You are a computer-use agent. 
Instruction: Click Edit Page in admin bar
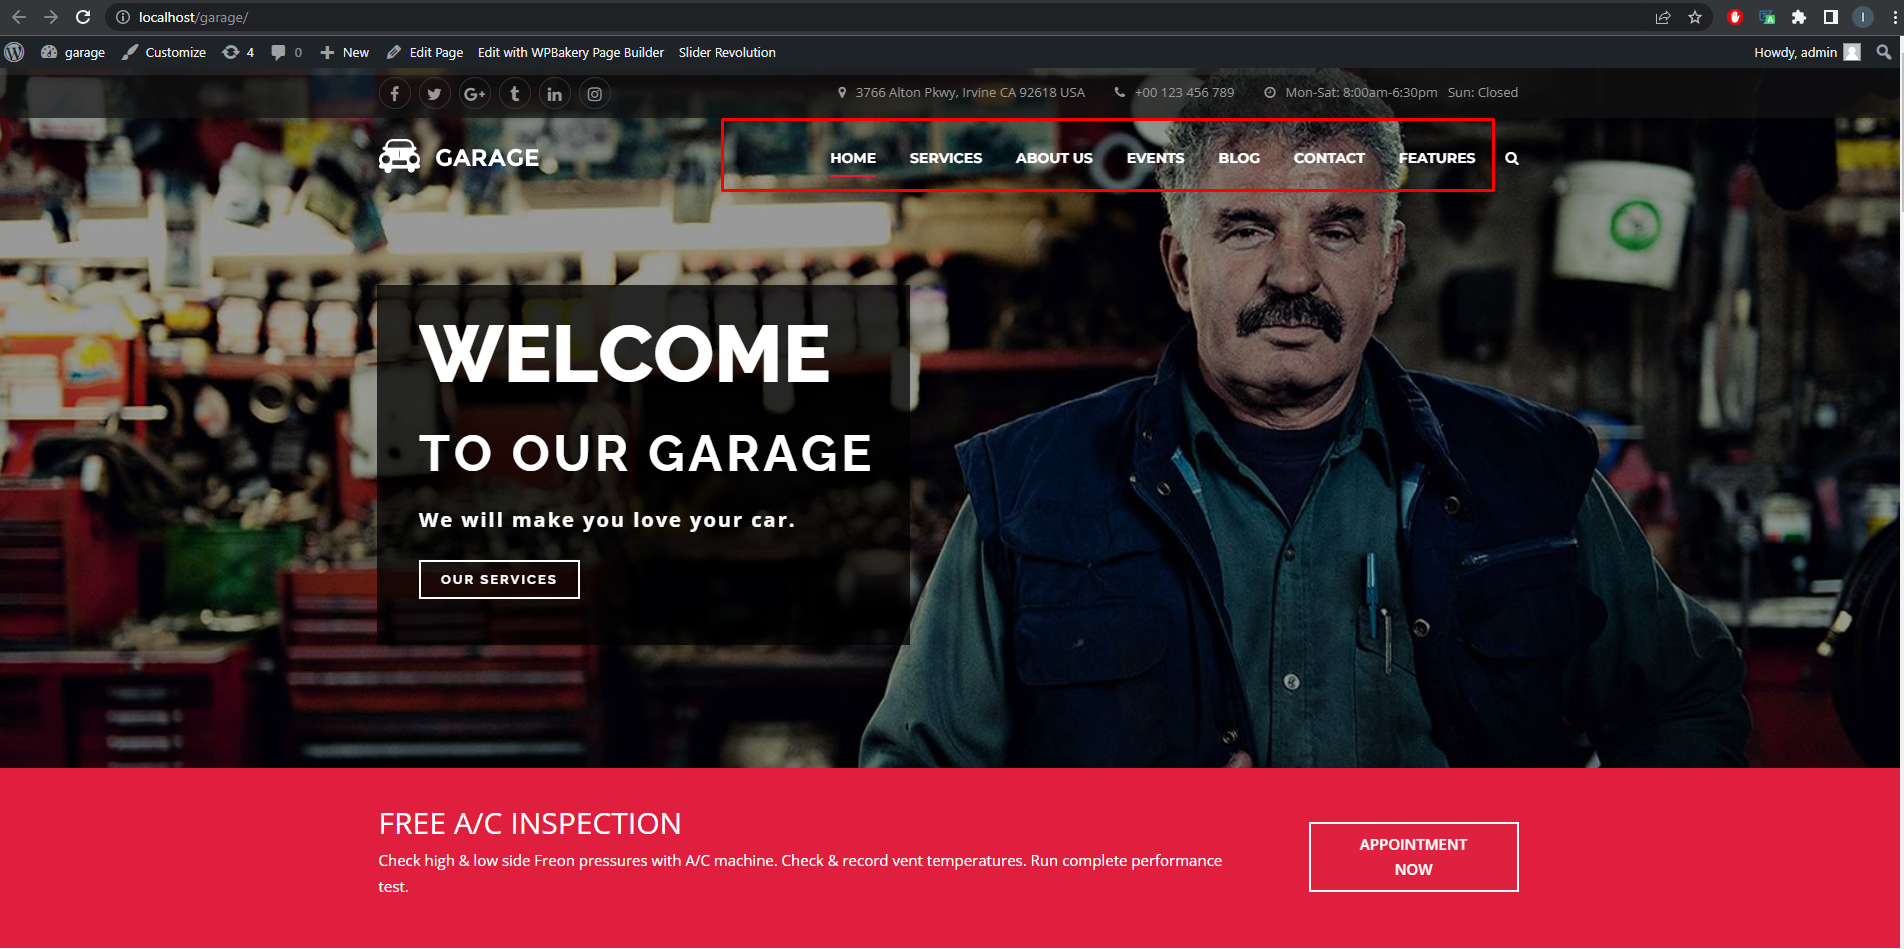coord(425,52)
